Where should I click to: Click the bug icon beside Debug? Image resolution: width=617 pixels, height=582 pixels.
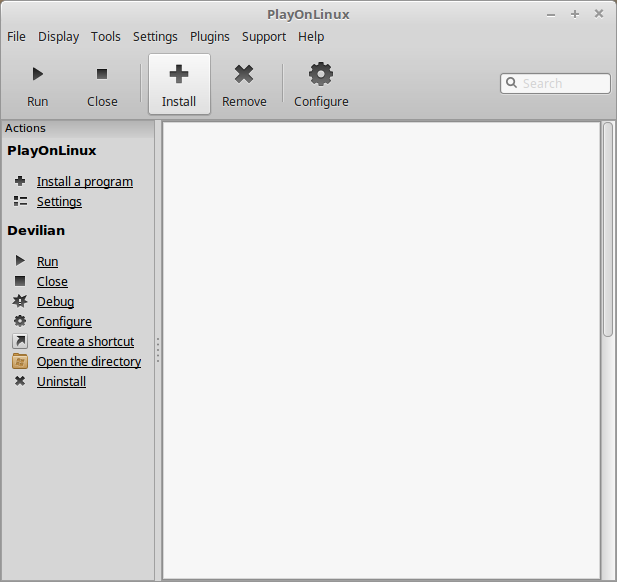20,301
